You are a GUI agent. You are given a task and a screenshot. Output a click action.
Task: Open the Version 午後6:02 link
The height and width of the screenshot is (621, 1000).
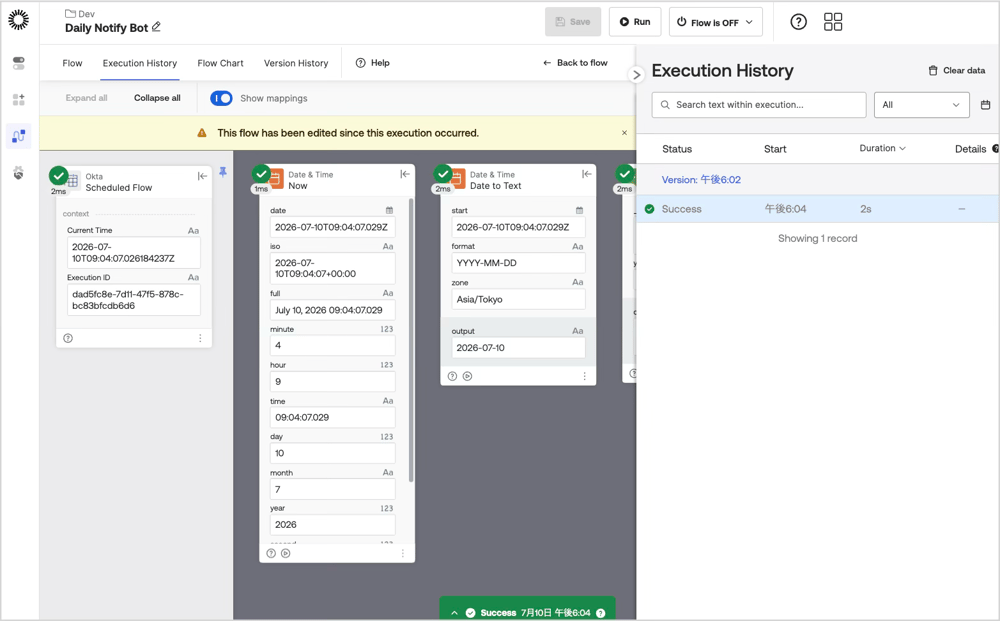(701, 180)
